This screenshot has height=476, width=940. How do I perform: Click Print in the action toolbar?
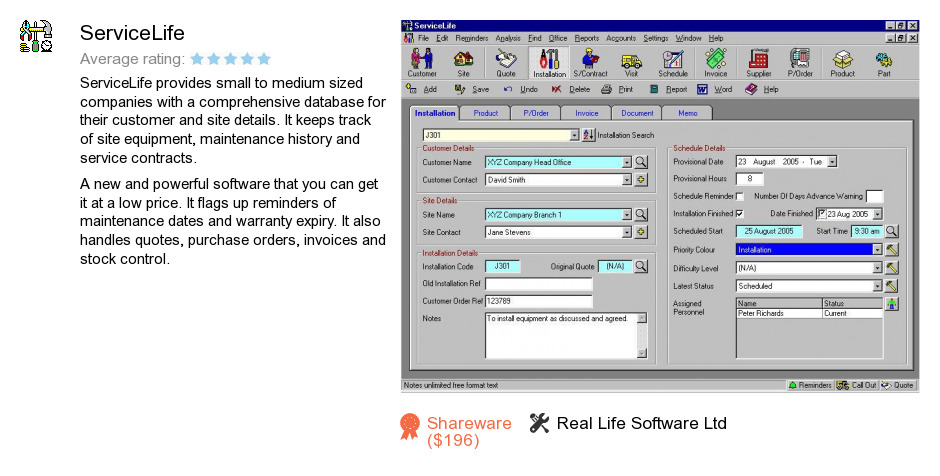(617, 89)
